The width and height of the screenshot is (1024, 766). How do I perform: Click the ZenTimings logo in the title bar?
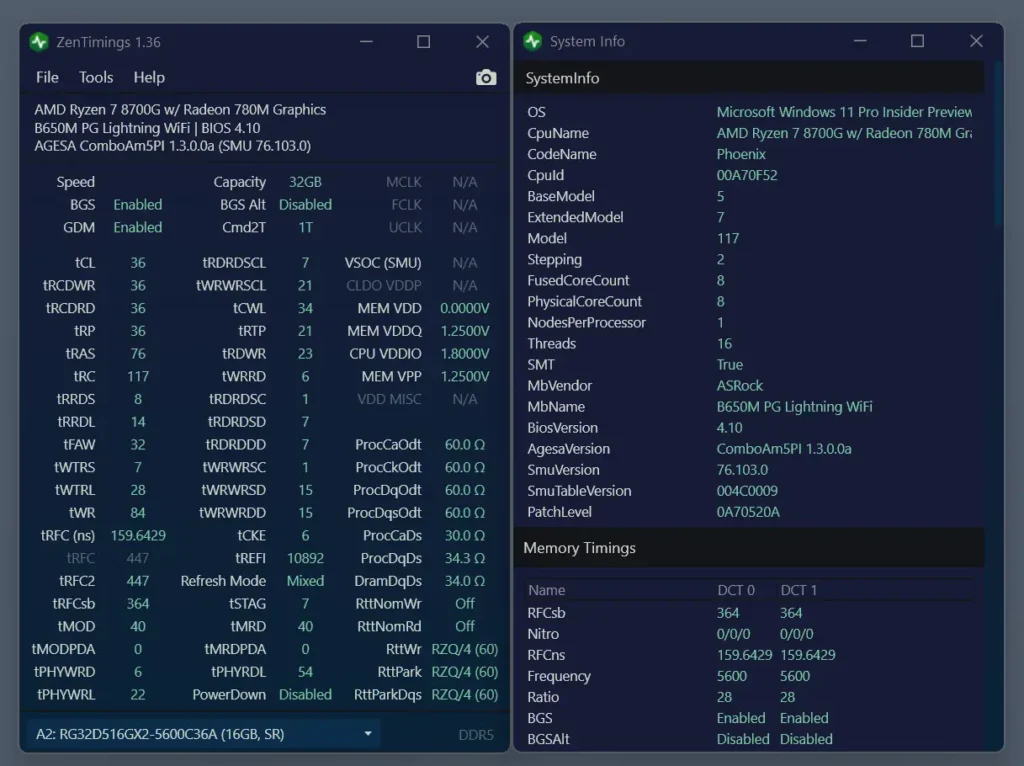[39, 41]
